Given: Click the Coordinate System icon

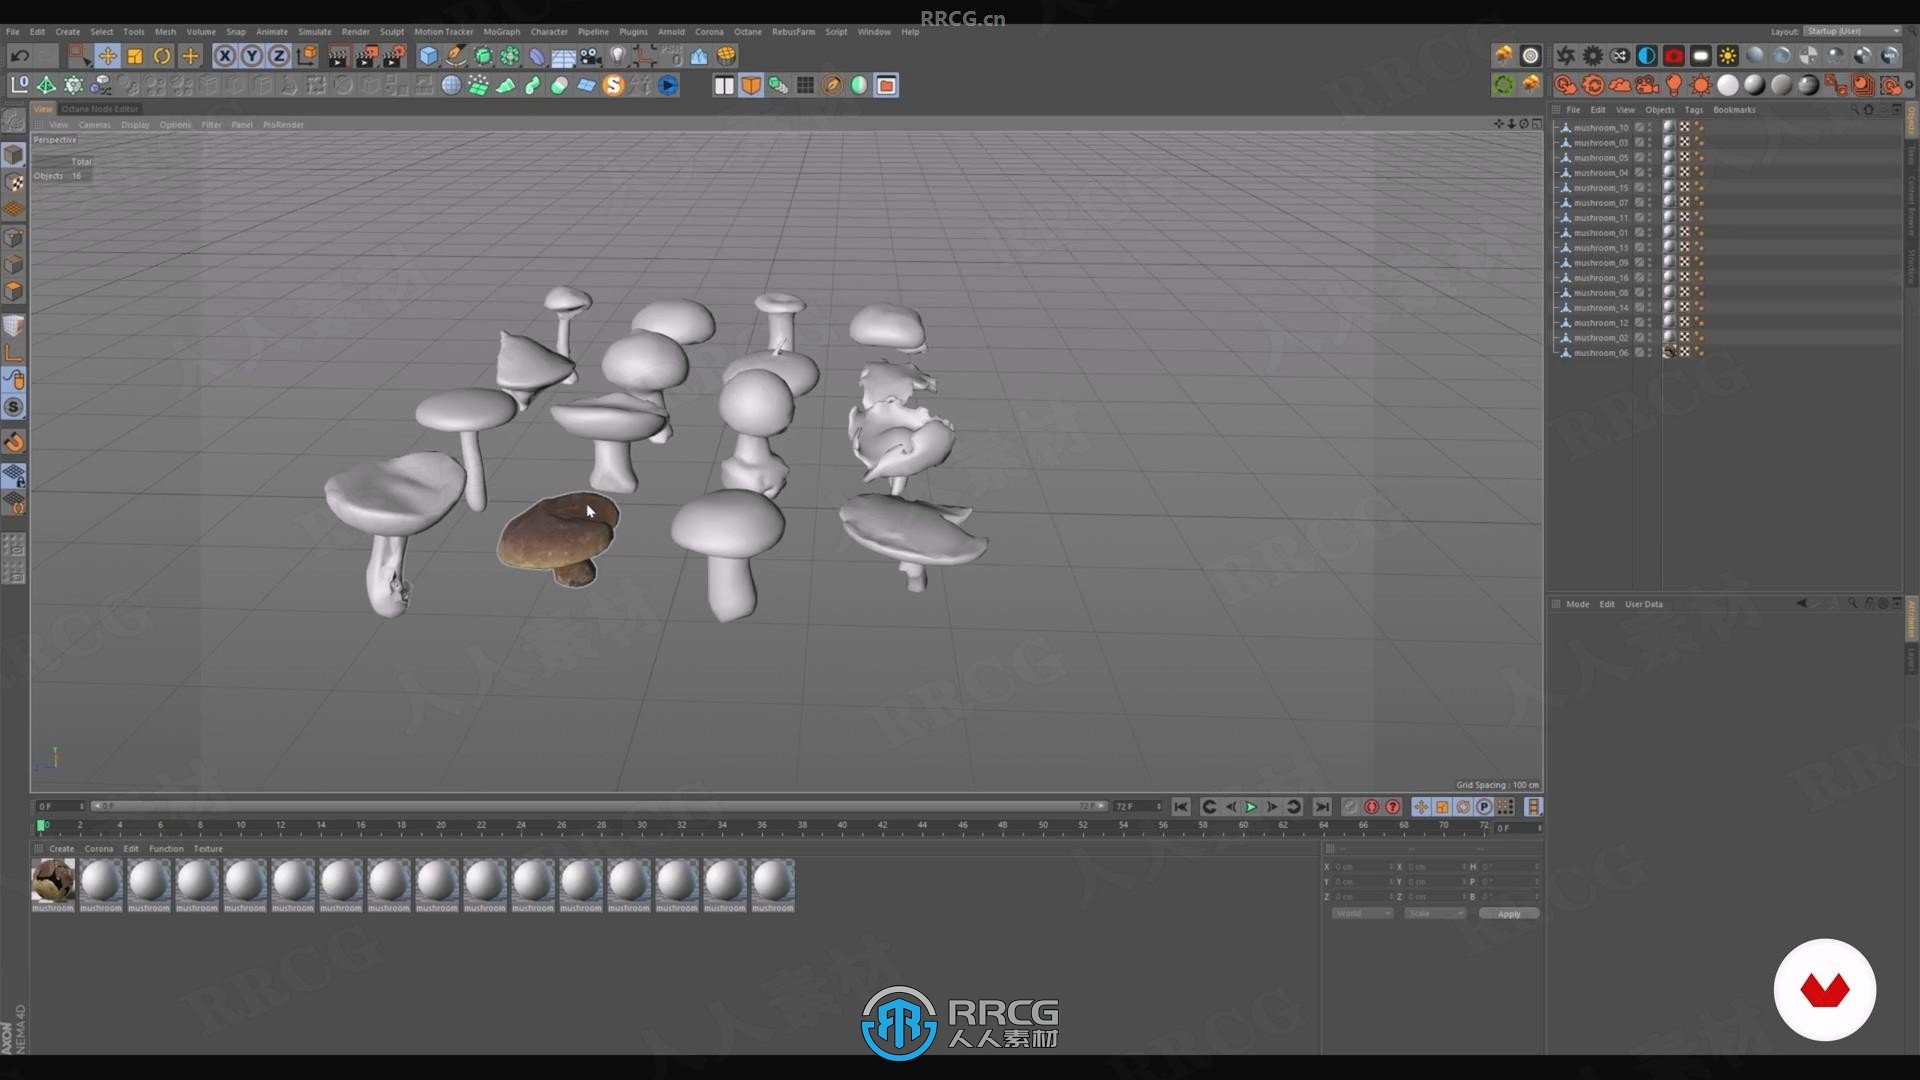Looking at the screenshot, I should click(x=307, y=56).
